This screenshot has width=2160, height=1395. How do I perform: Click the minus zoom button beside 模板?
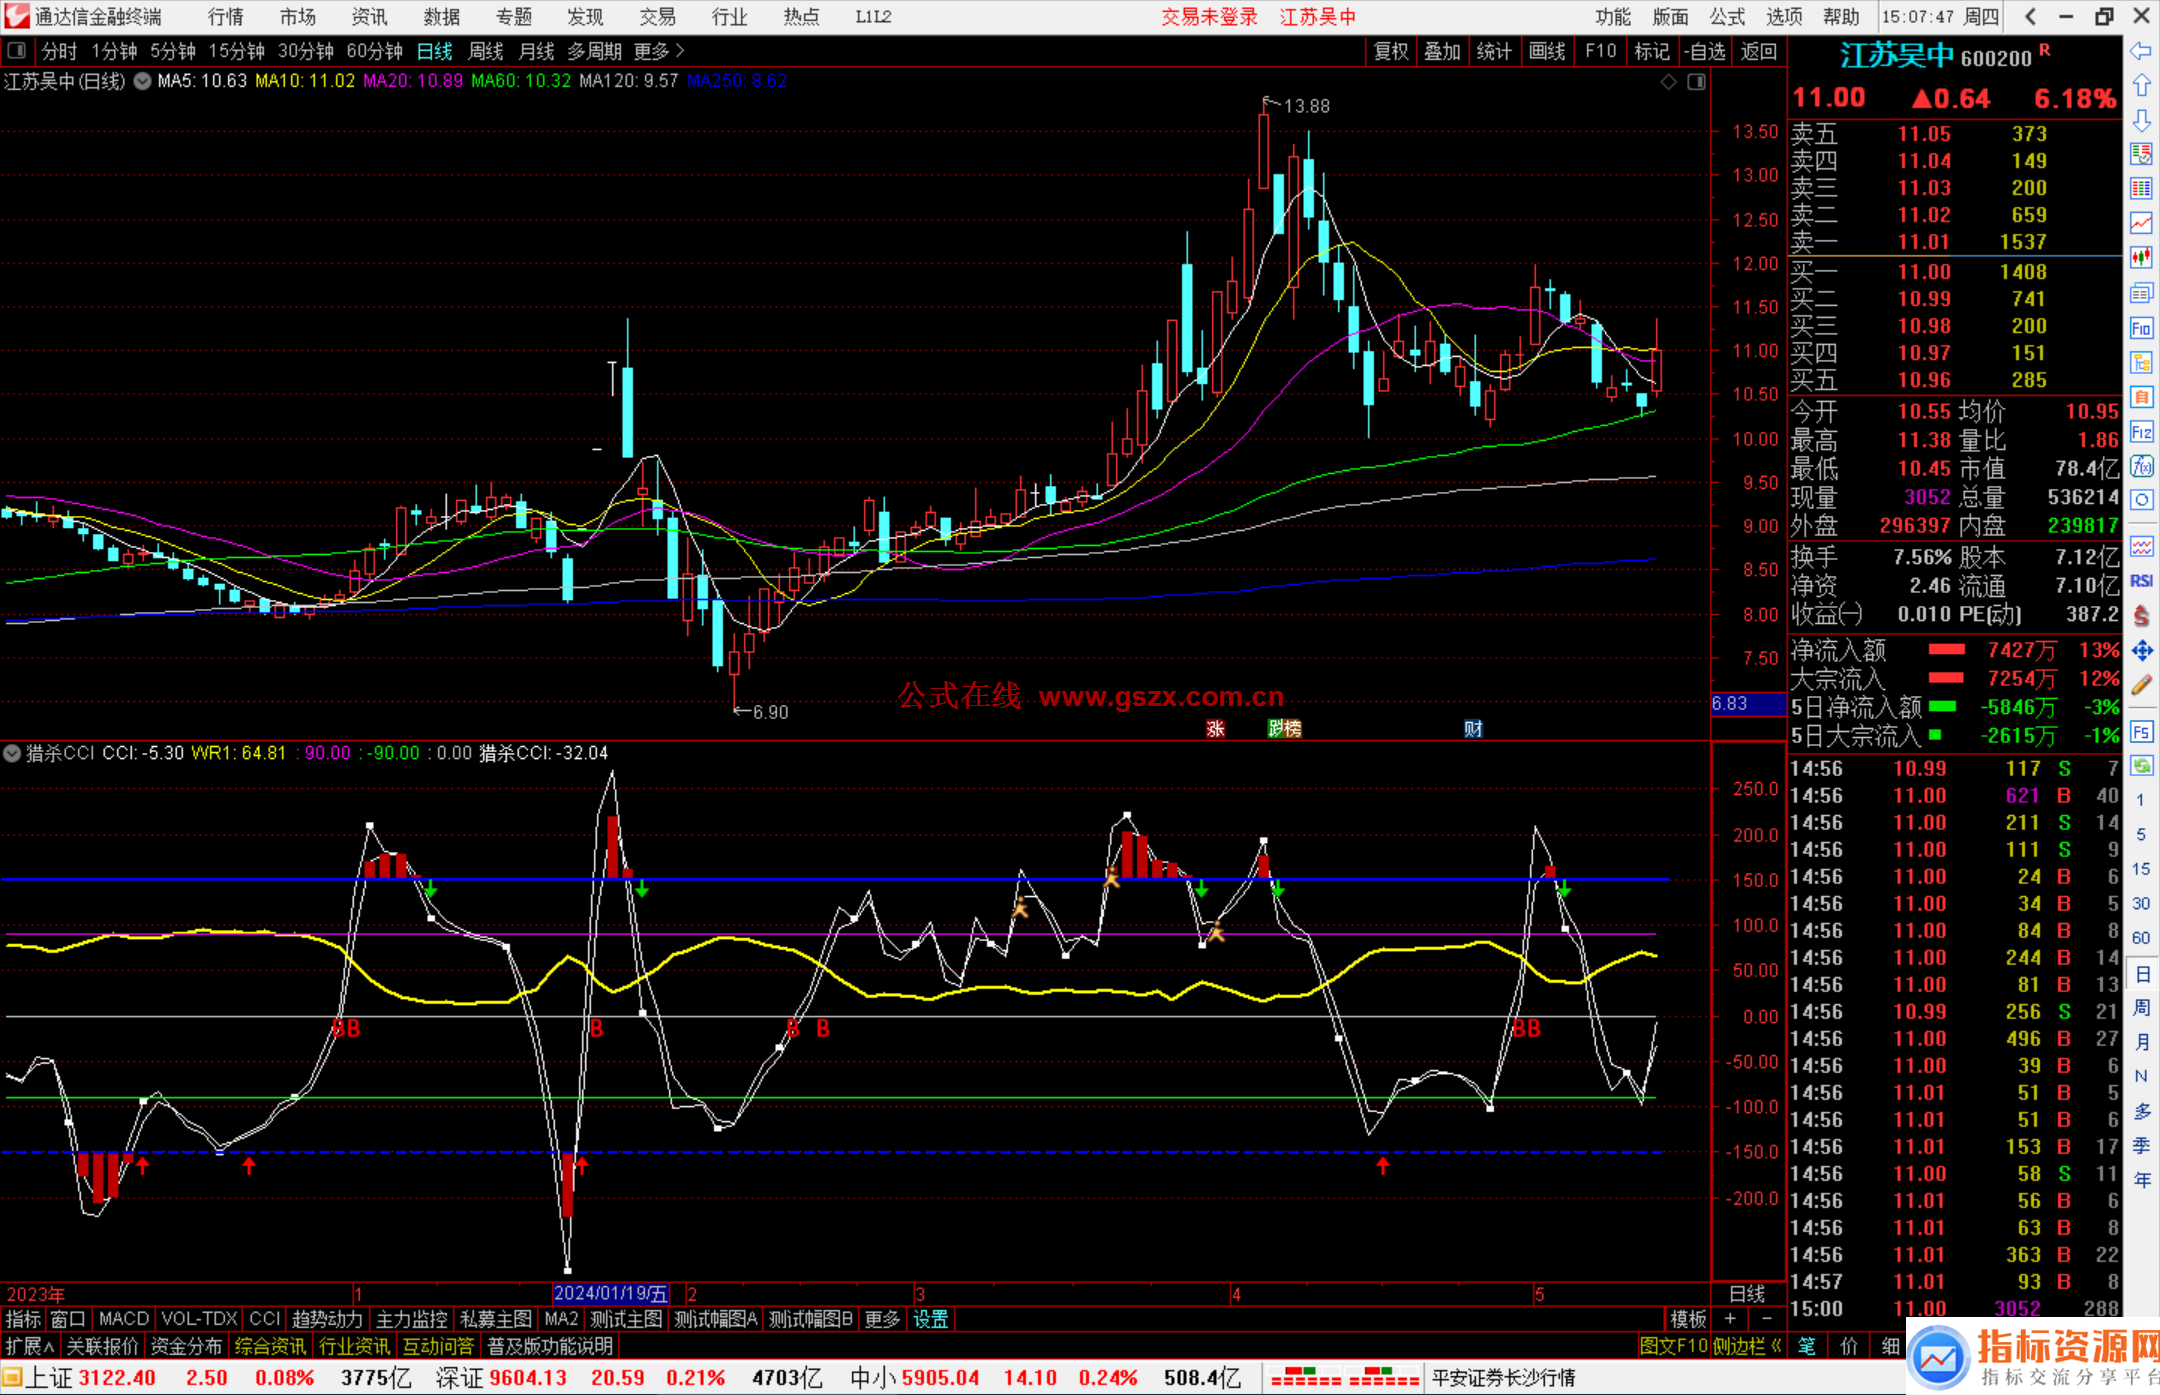tap(1766, 1319)
